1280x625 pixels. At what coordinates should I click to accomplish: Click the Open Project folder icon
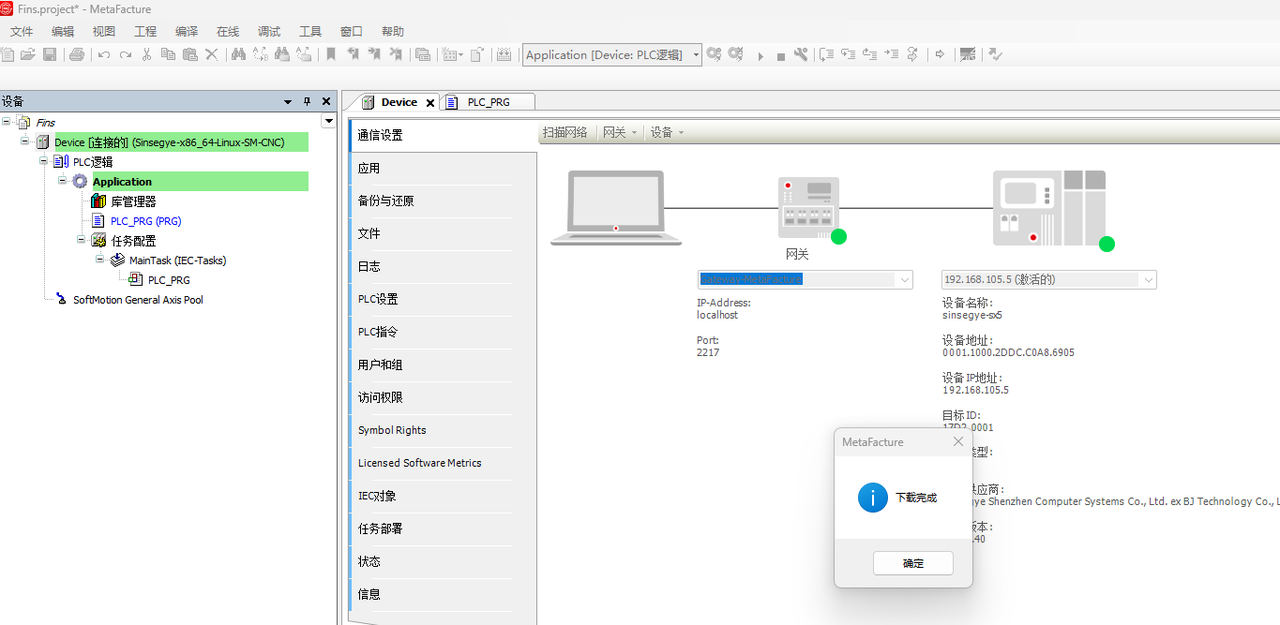click(x=28, y=55)
